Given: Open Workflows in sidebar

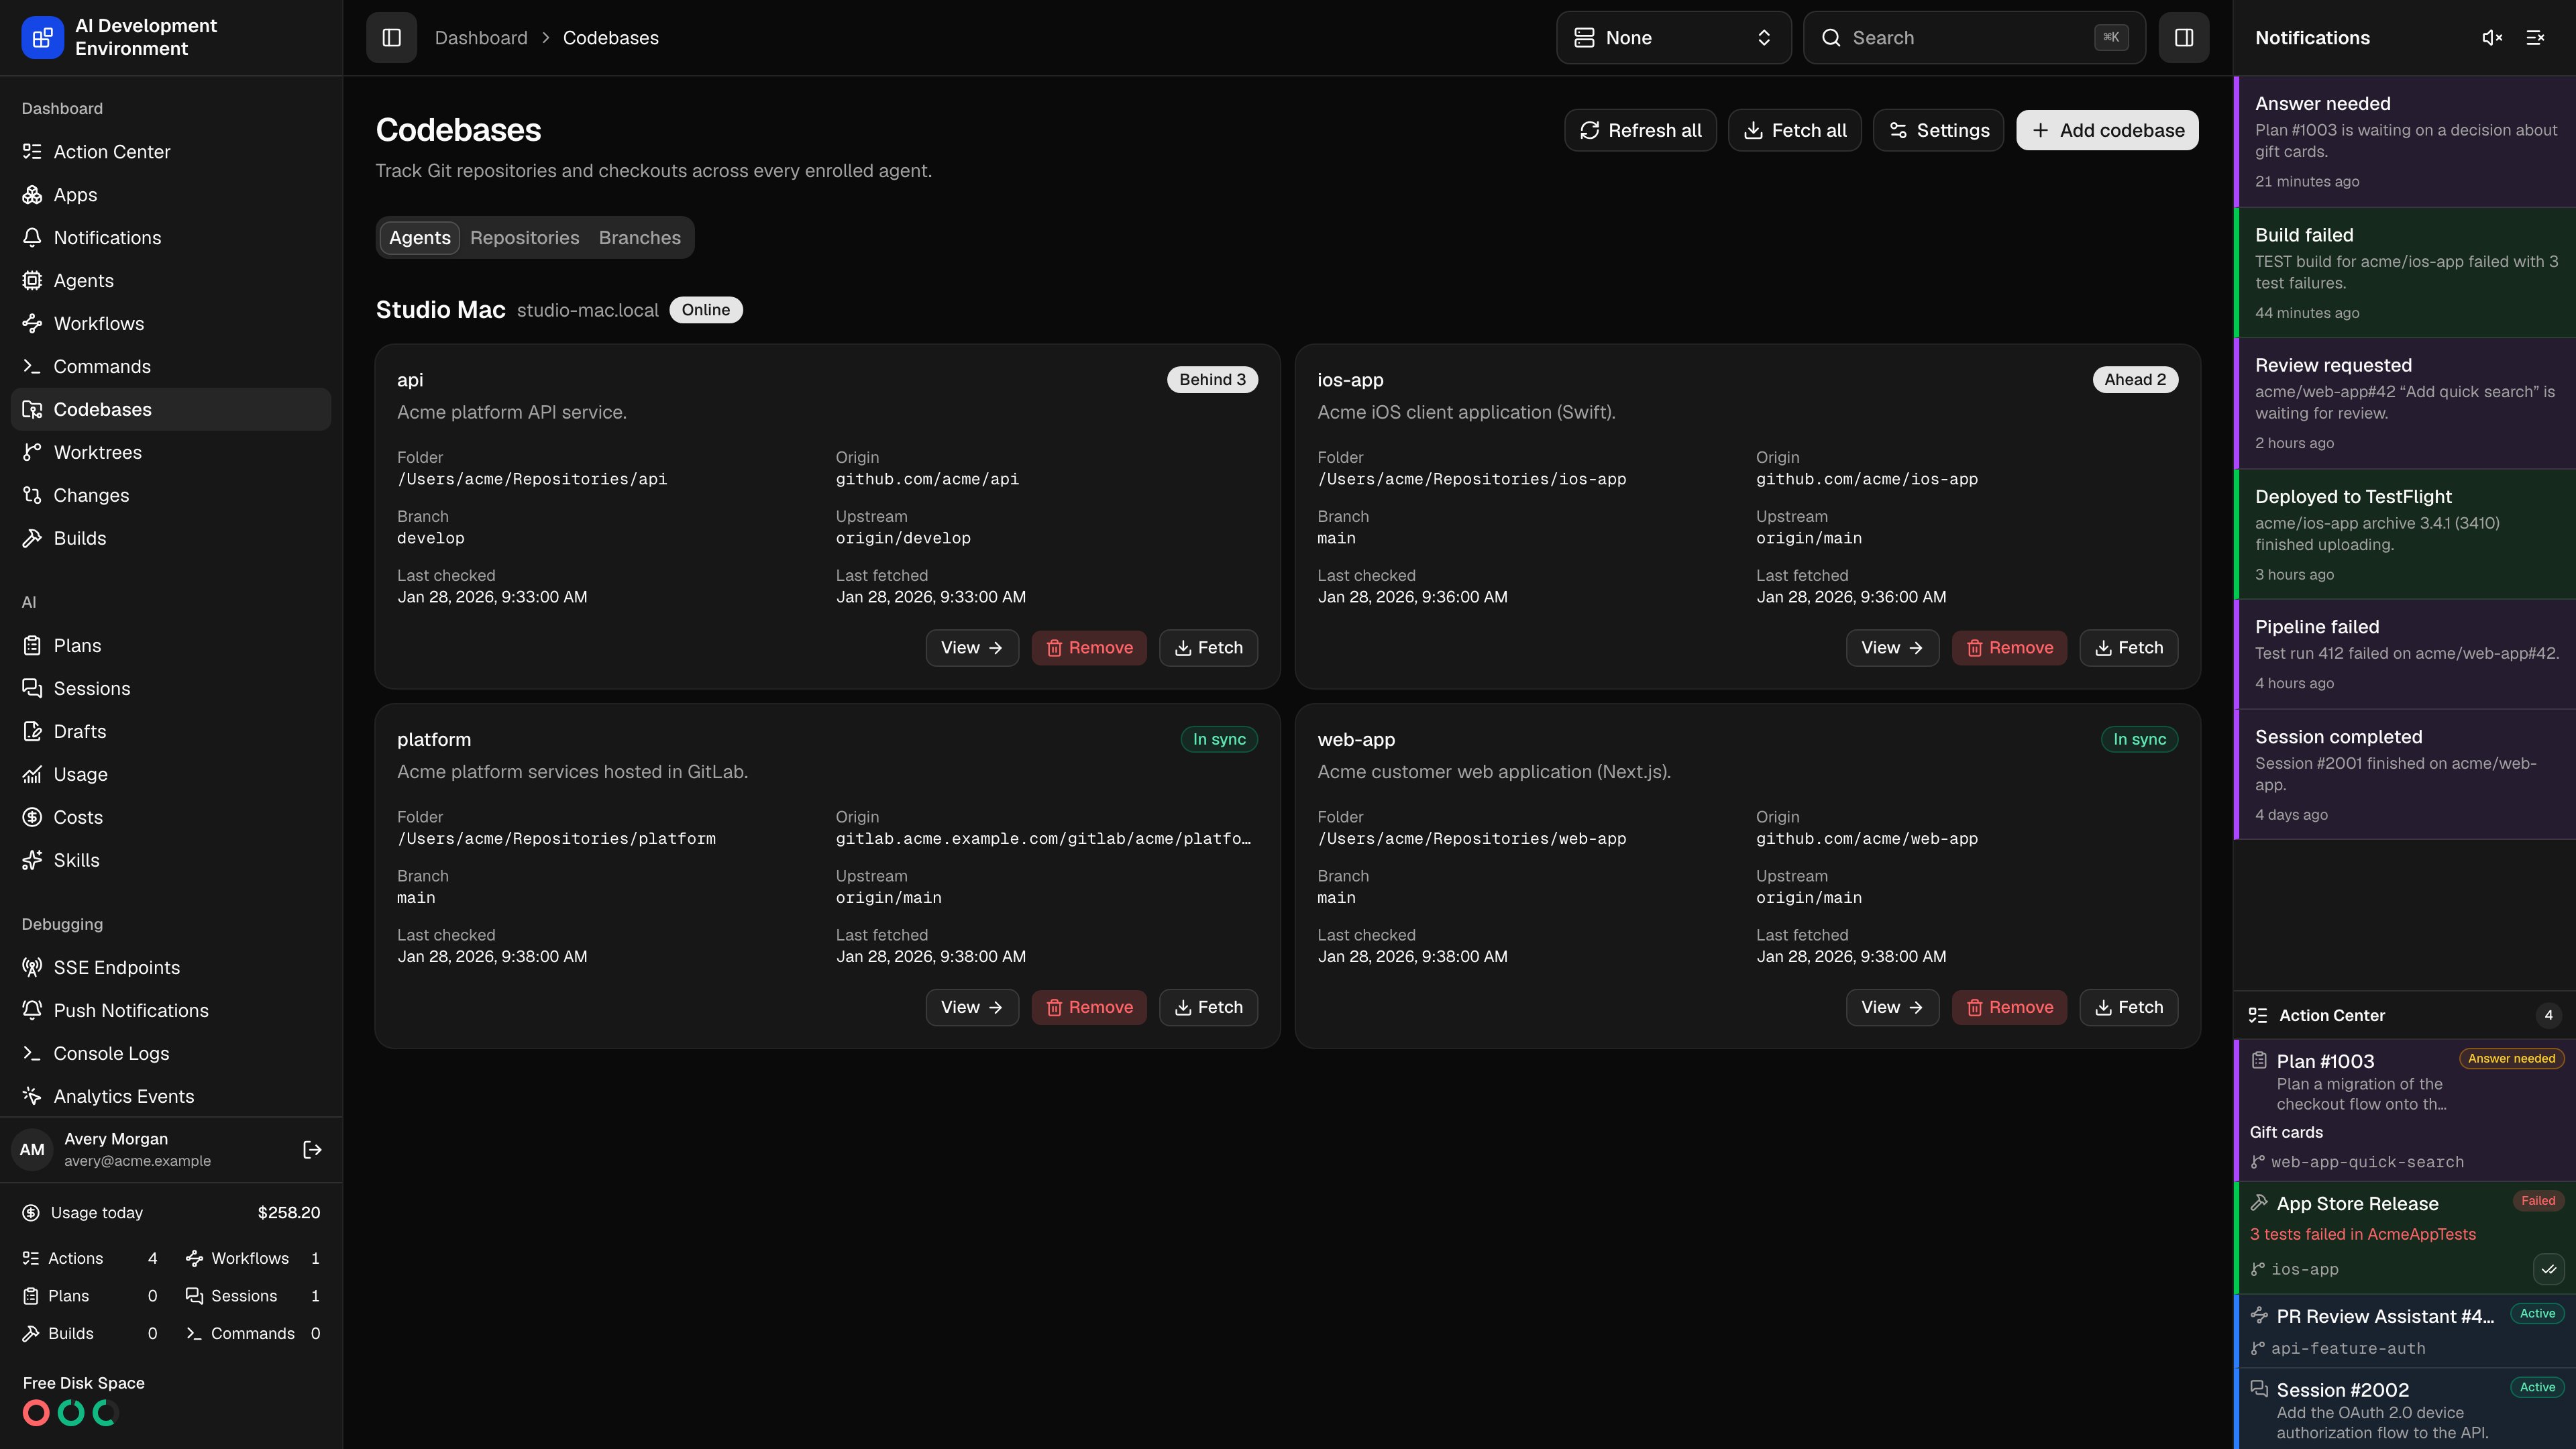Looking at the screenshot, I should click(171, 324).
